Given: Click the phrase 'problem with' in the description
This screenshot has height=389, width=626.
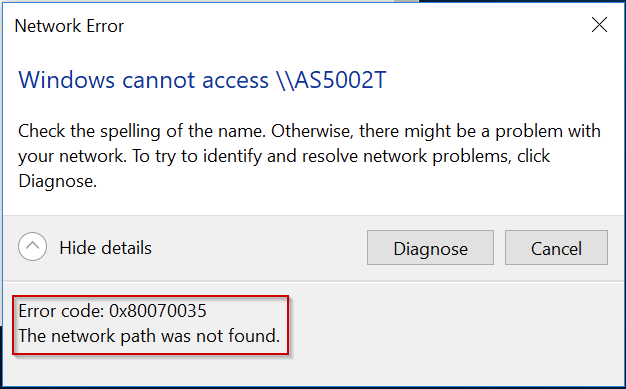Looking at the screenshot, I should click(x=548, y=131).
